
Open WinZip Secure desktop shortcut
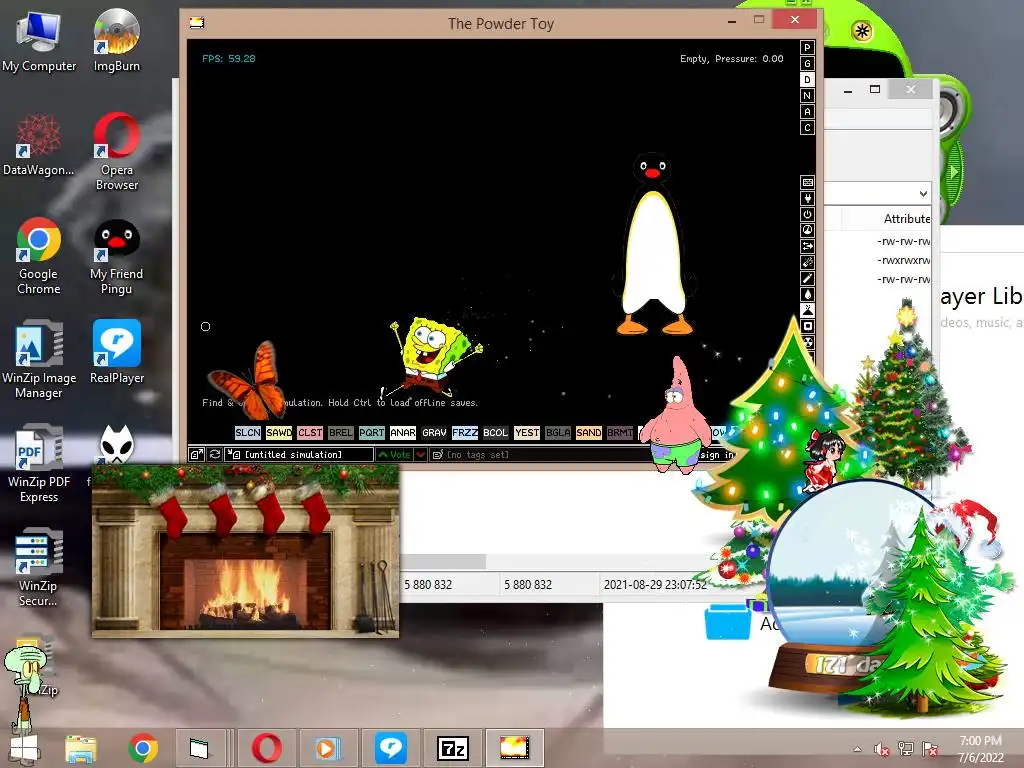tap(39, 567)
